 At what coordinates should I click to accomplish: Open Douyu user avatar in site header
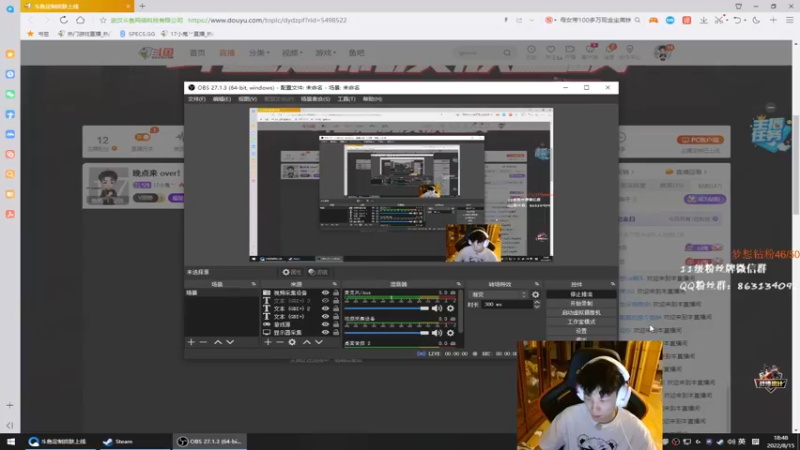(663, 52)
